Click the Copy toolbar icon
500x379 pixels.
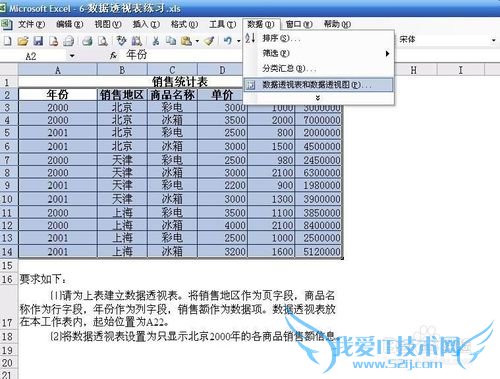(x=171, y=41)
